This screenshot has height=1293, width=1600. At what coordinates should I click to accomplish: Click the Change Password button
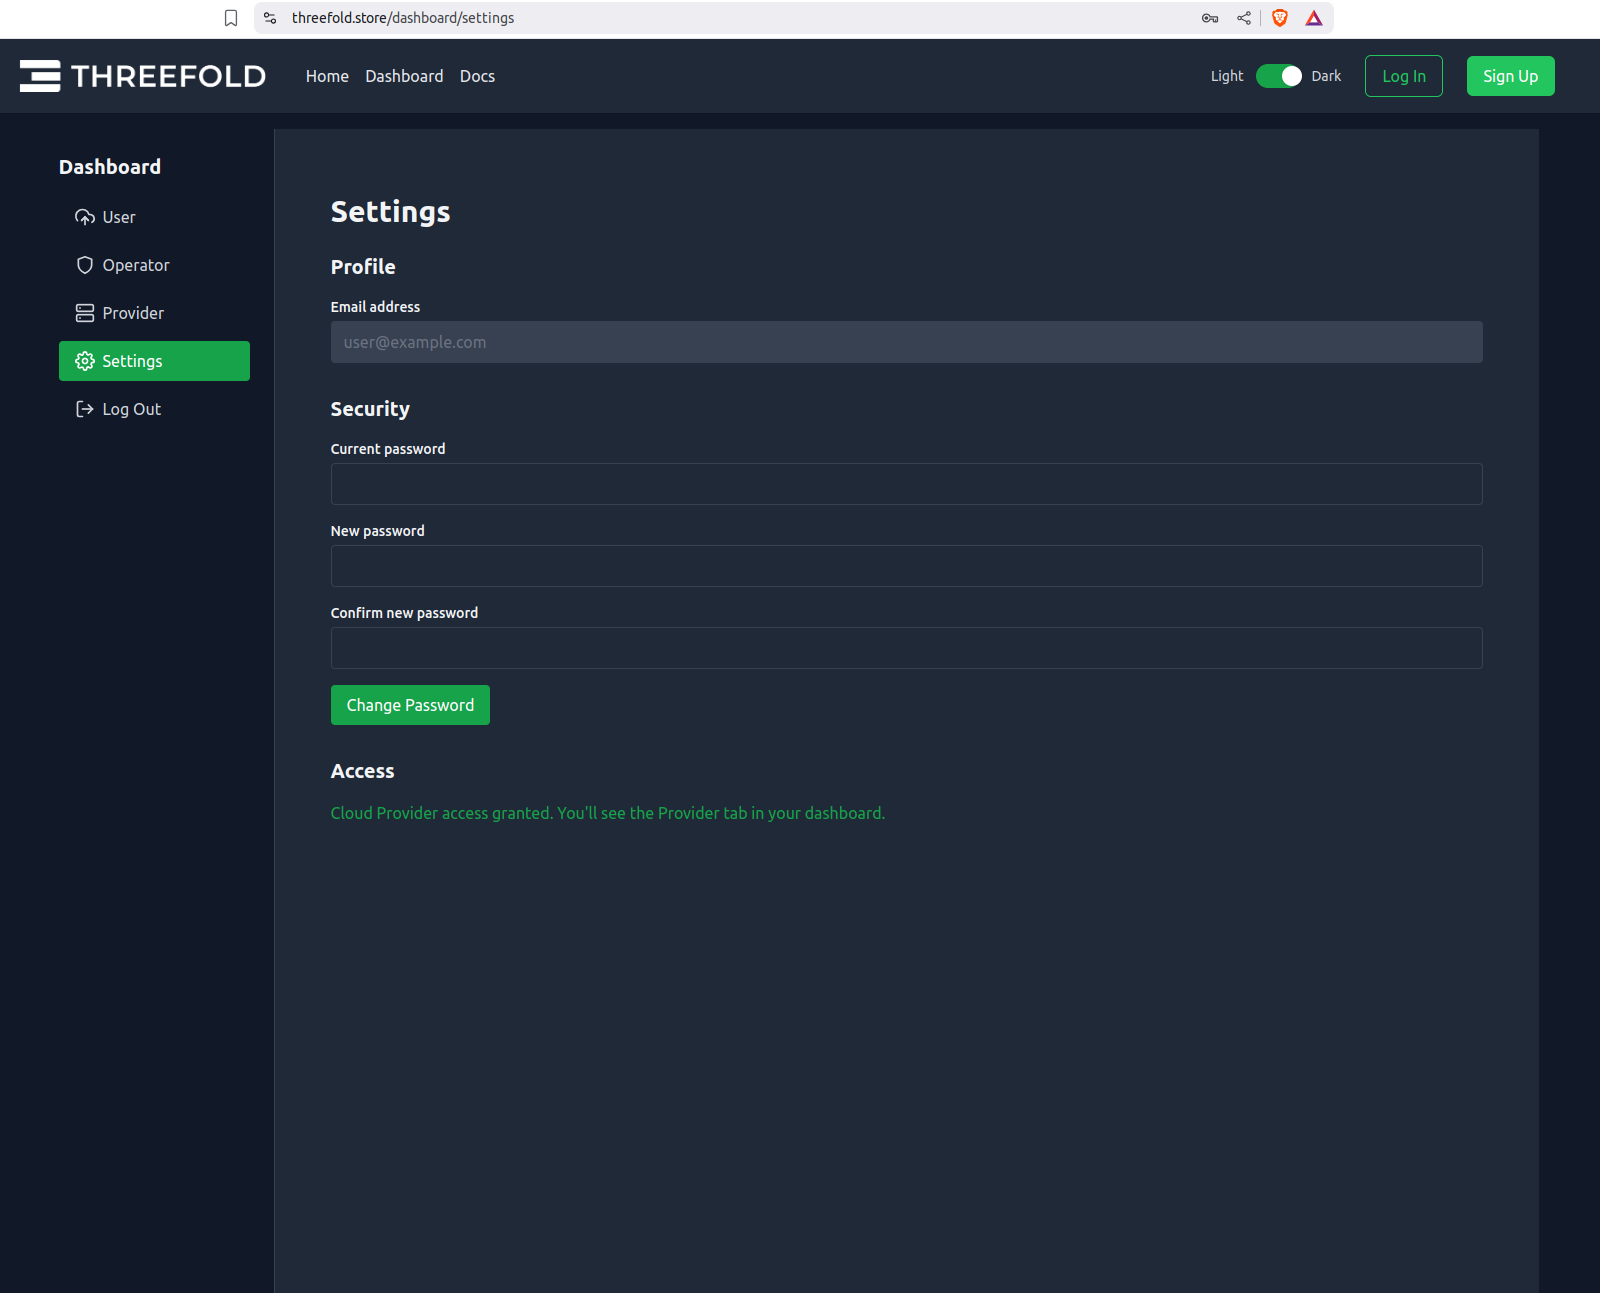410,705
